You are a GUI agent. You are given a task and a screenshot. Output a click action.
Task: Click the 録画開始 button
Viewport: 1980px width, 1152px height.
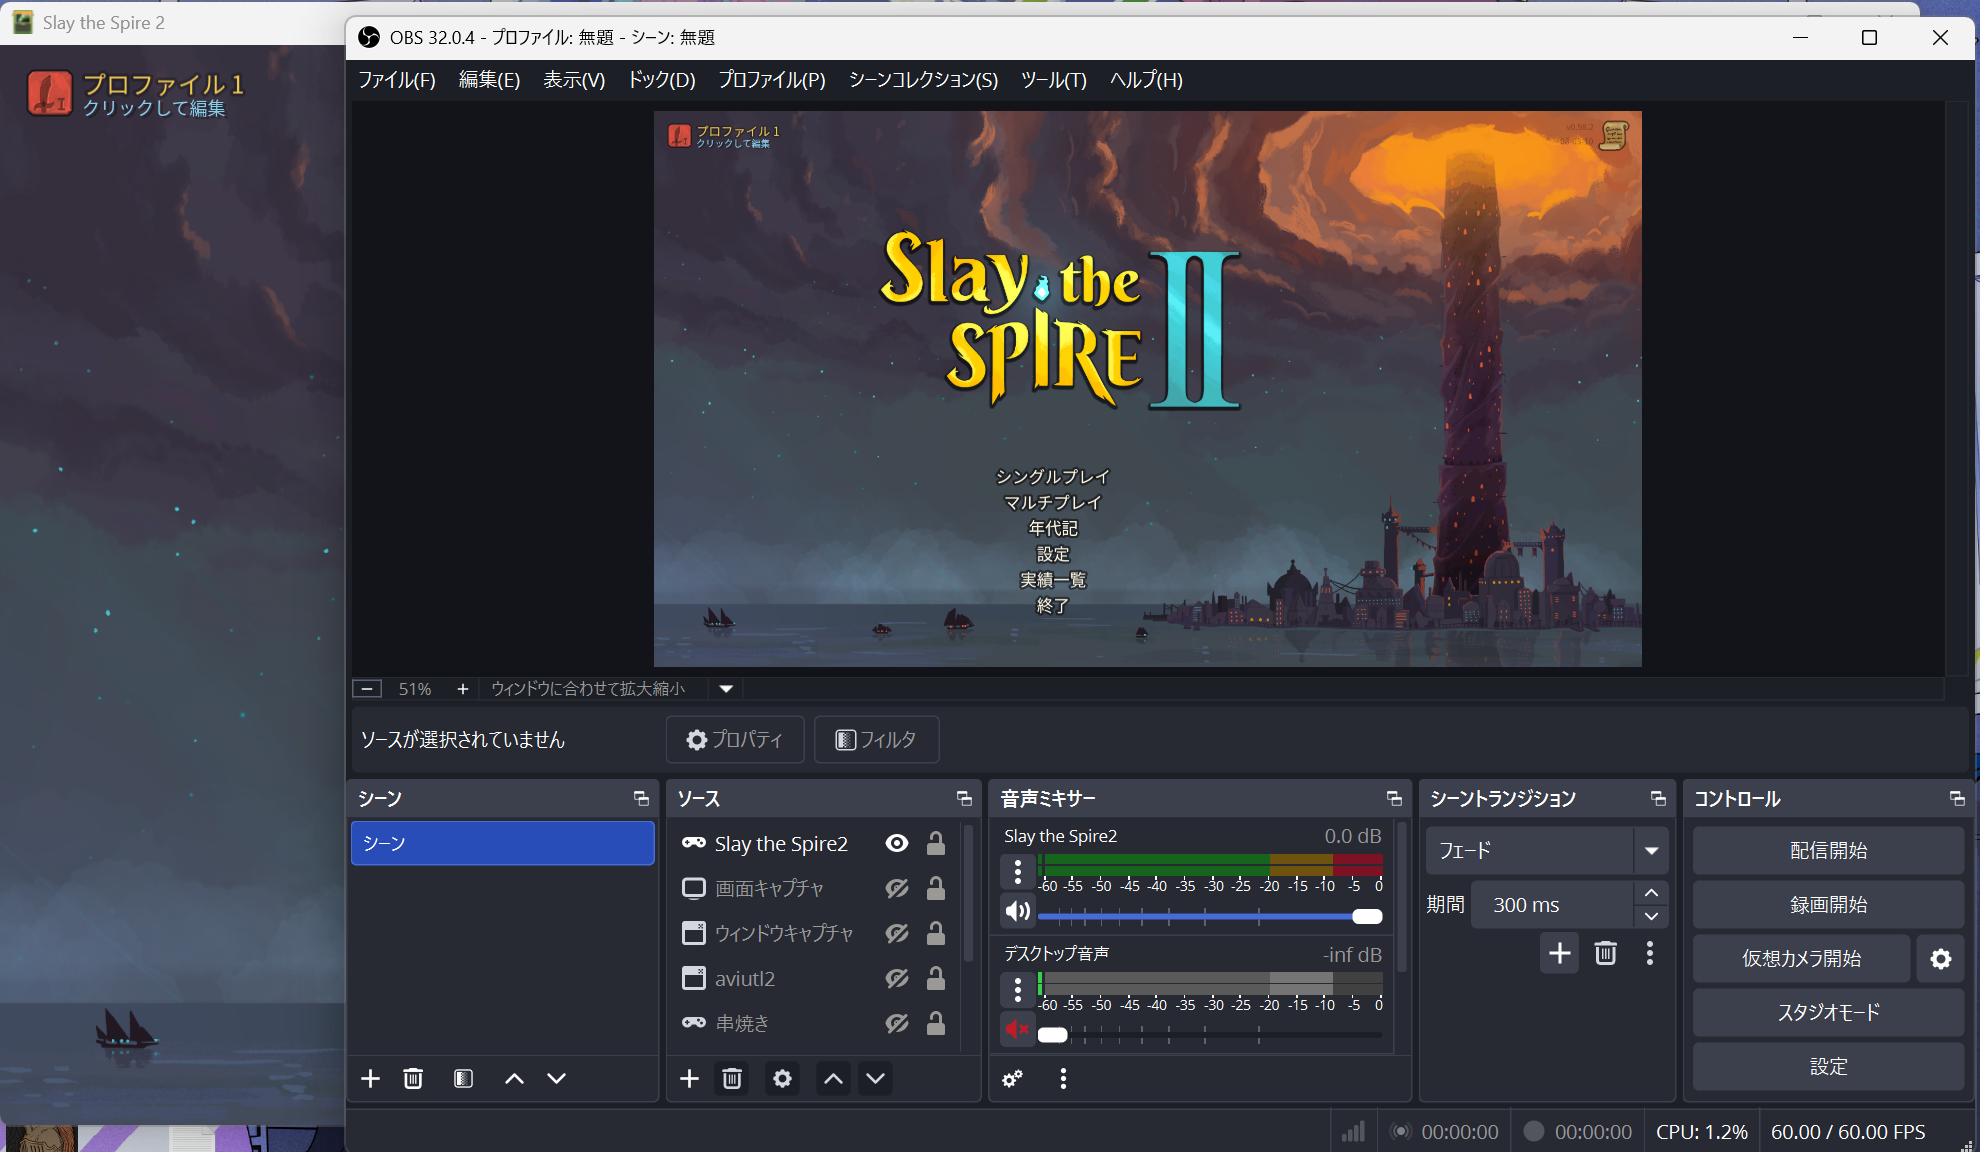click(x=1827, y=905)
